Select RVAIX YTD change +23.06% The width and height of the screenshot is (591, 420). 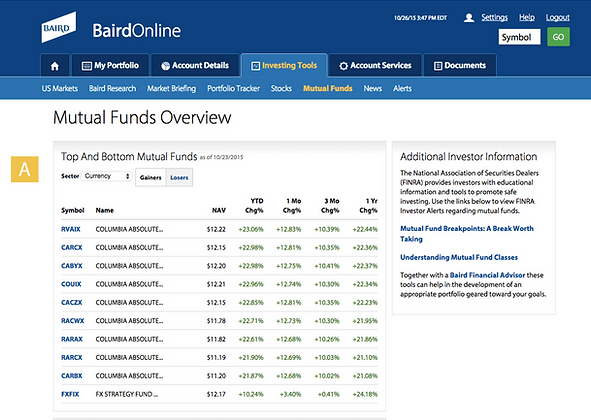tap(251, 229)
